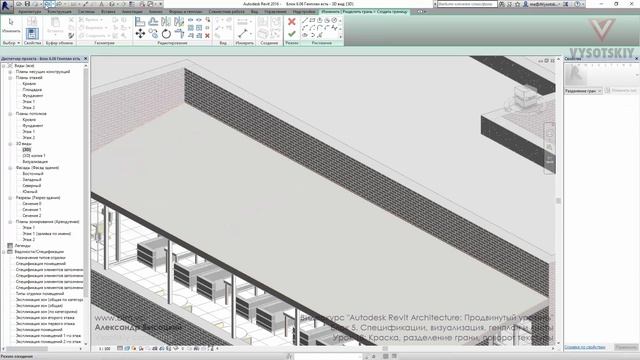Select the Легенды tree item
640x360 pixels.
point(22,246)
